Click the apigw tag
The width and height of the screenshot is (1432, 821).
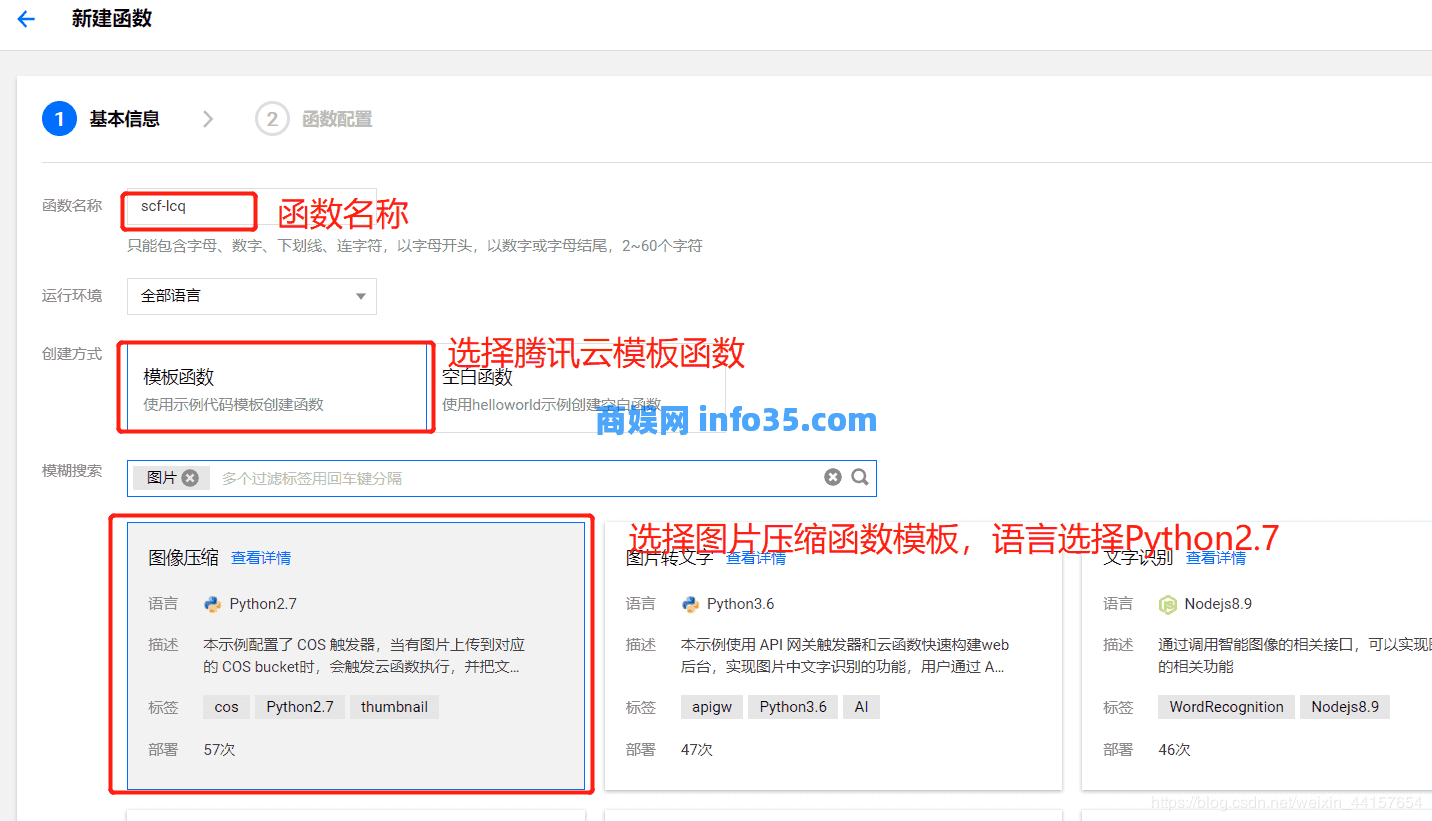[712, 707]
